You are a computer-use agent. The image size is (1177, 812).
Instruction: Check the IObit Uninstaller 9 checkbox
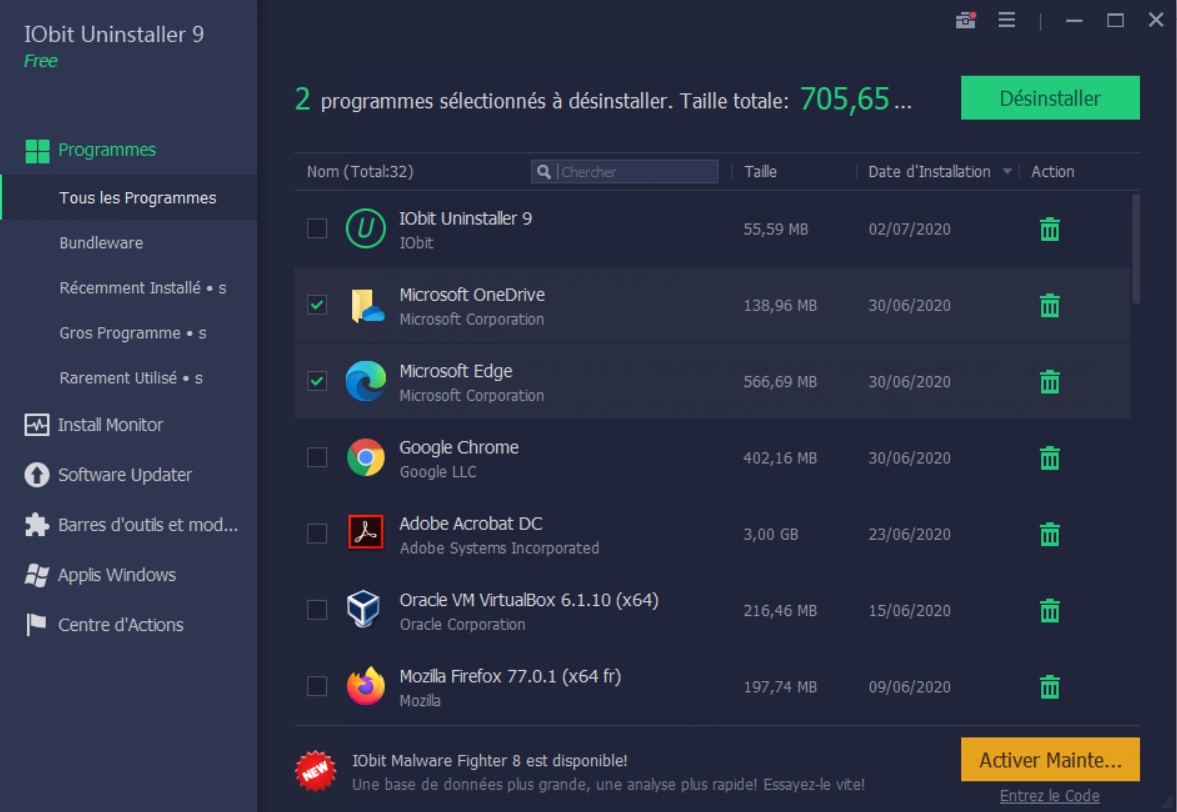pos(317,229)
